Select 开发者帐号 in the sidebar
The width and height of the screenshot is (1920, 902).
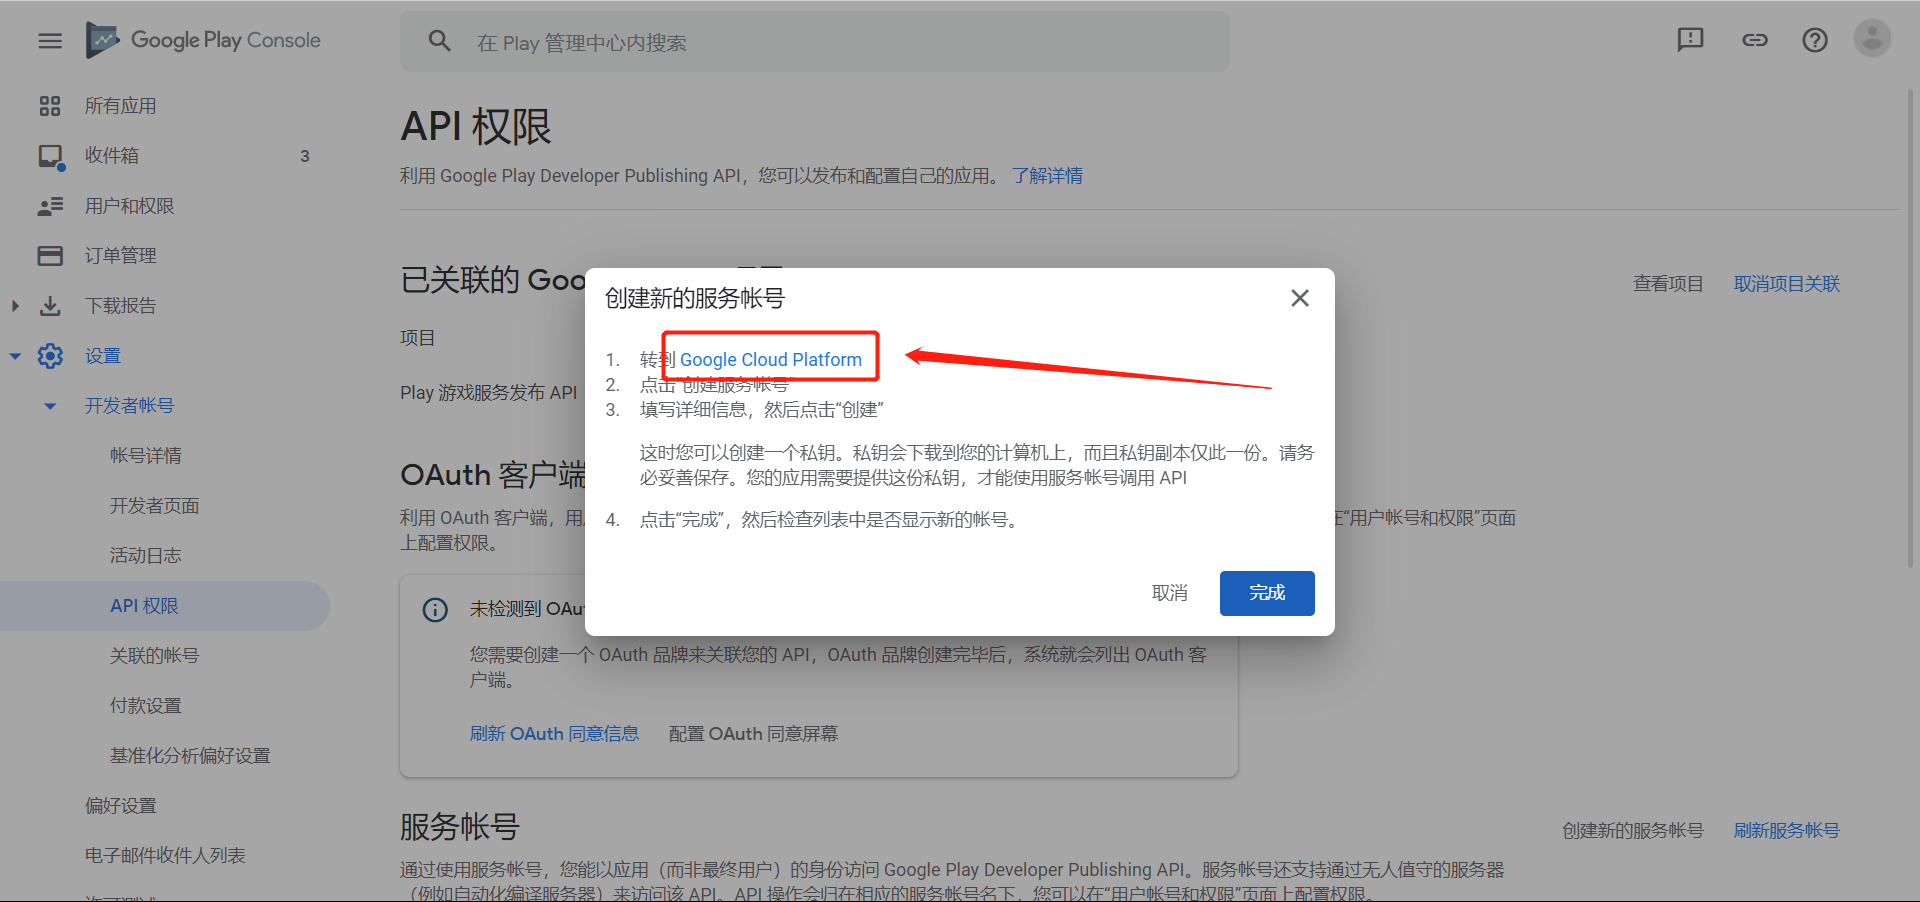tap(129, 406)
